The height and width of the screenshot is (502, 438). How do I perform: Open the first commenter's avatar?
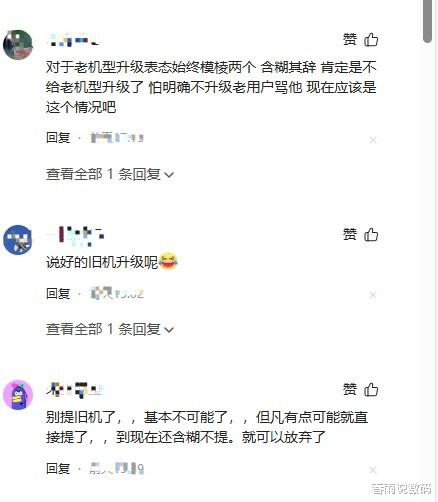click(18, 45)
